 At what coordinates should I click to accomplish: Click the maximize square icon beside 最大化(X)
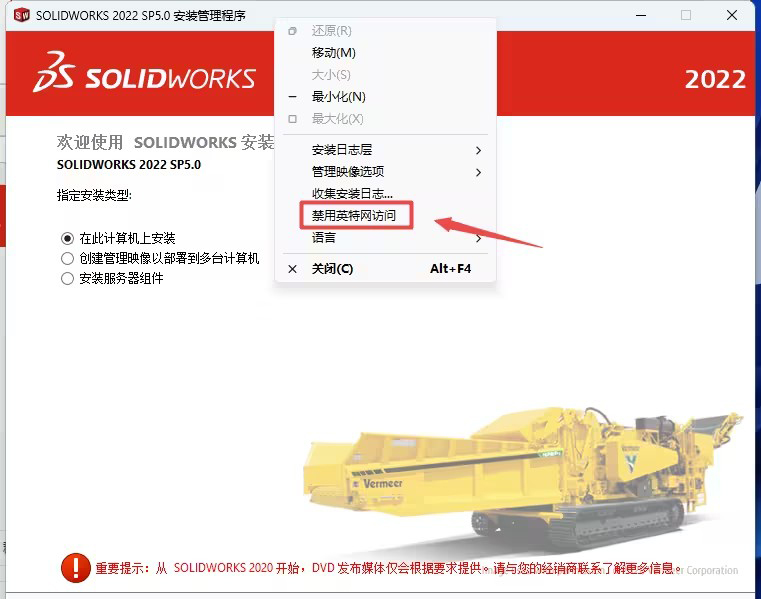[x=292, y=119]
